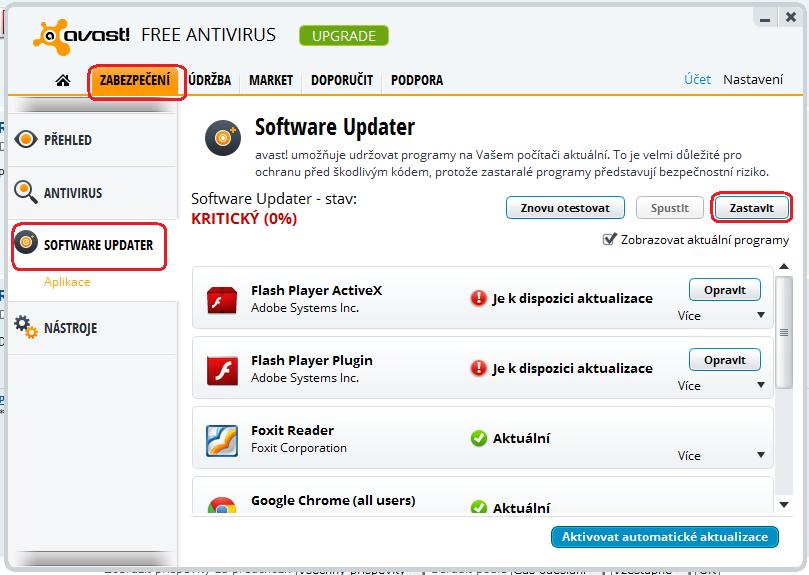
Task: Select Antivirus in the sidebar
Action: (93, 193)
